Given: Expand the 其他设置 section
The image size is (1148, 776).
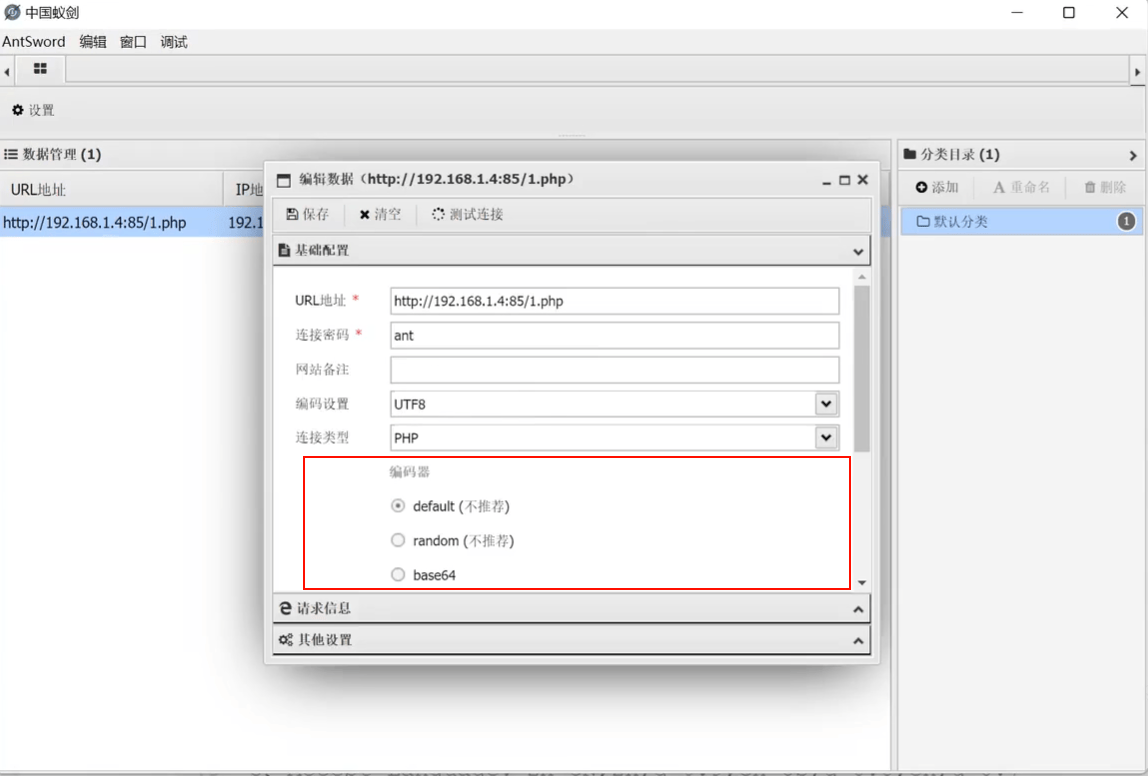Looking at the screenshot, I should 571,640.
